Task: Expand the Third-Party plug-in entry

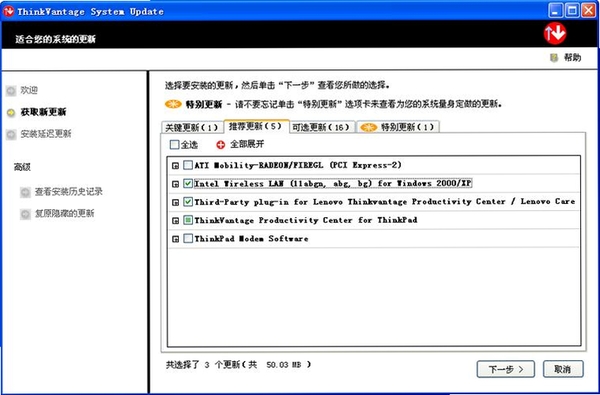Action: [x=175, y=202]
